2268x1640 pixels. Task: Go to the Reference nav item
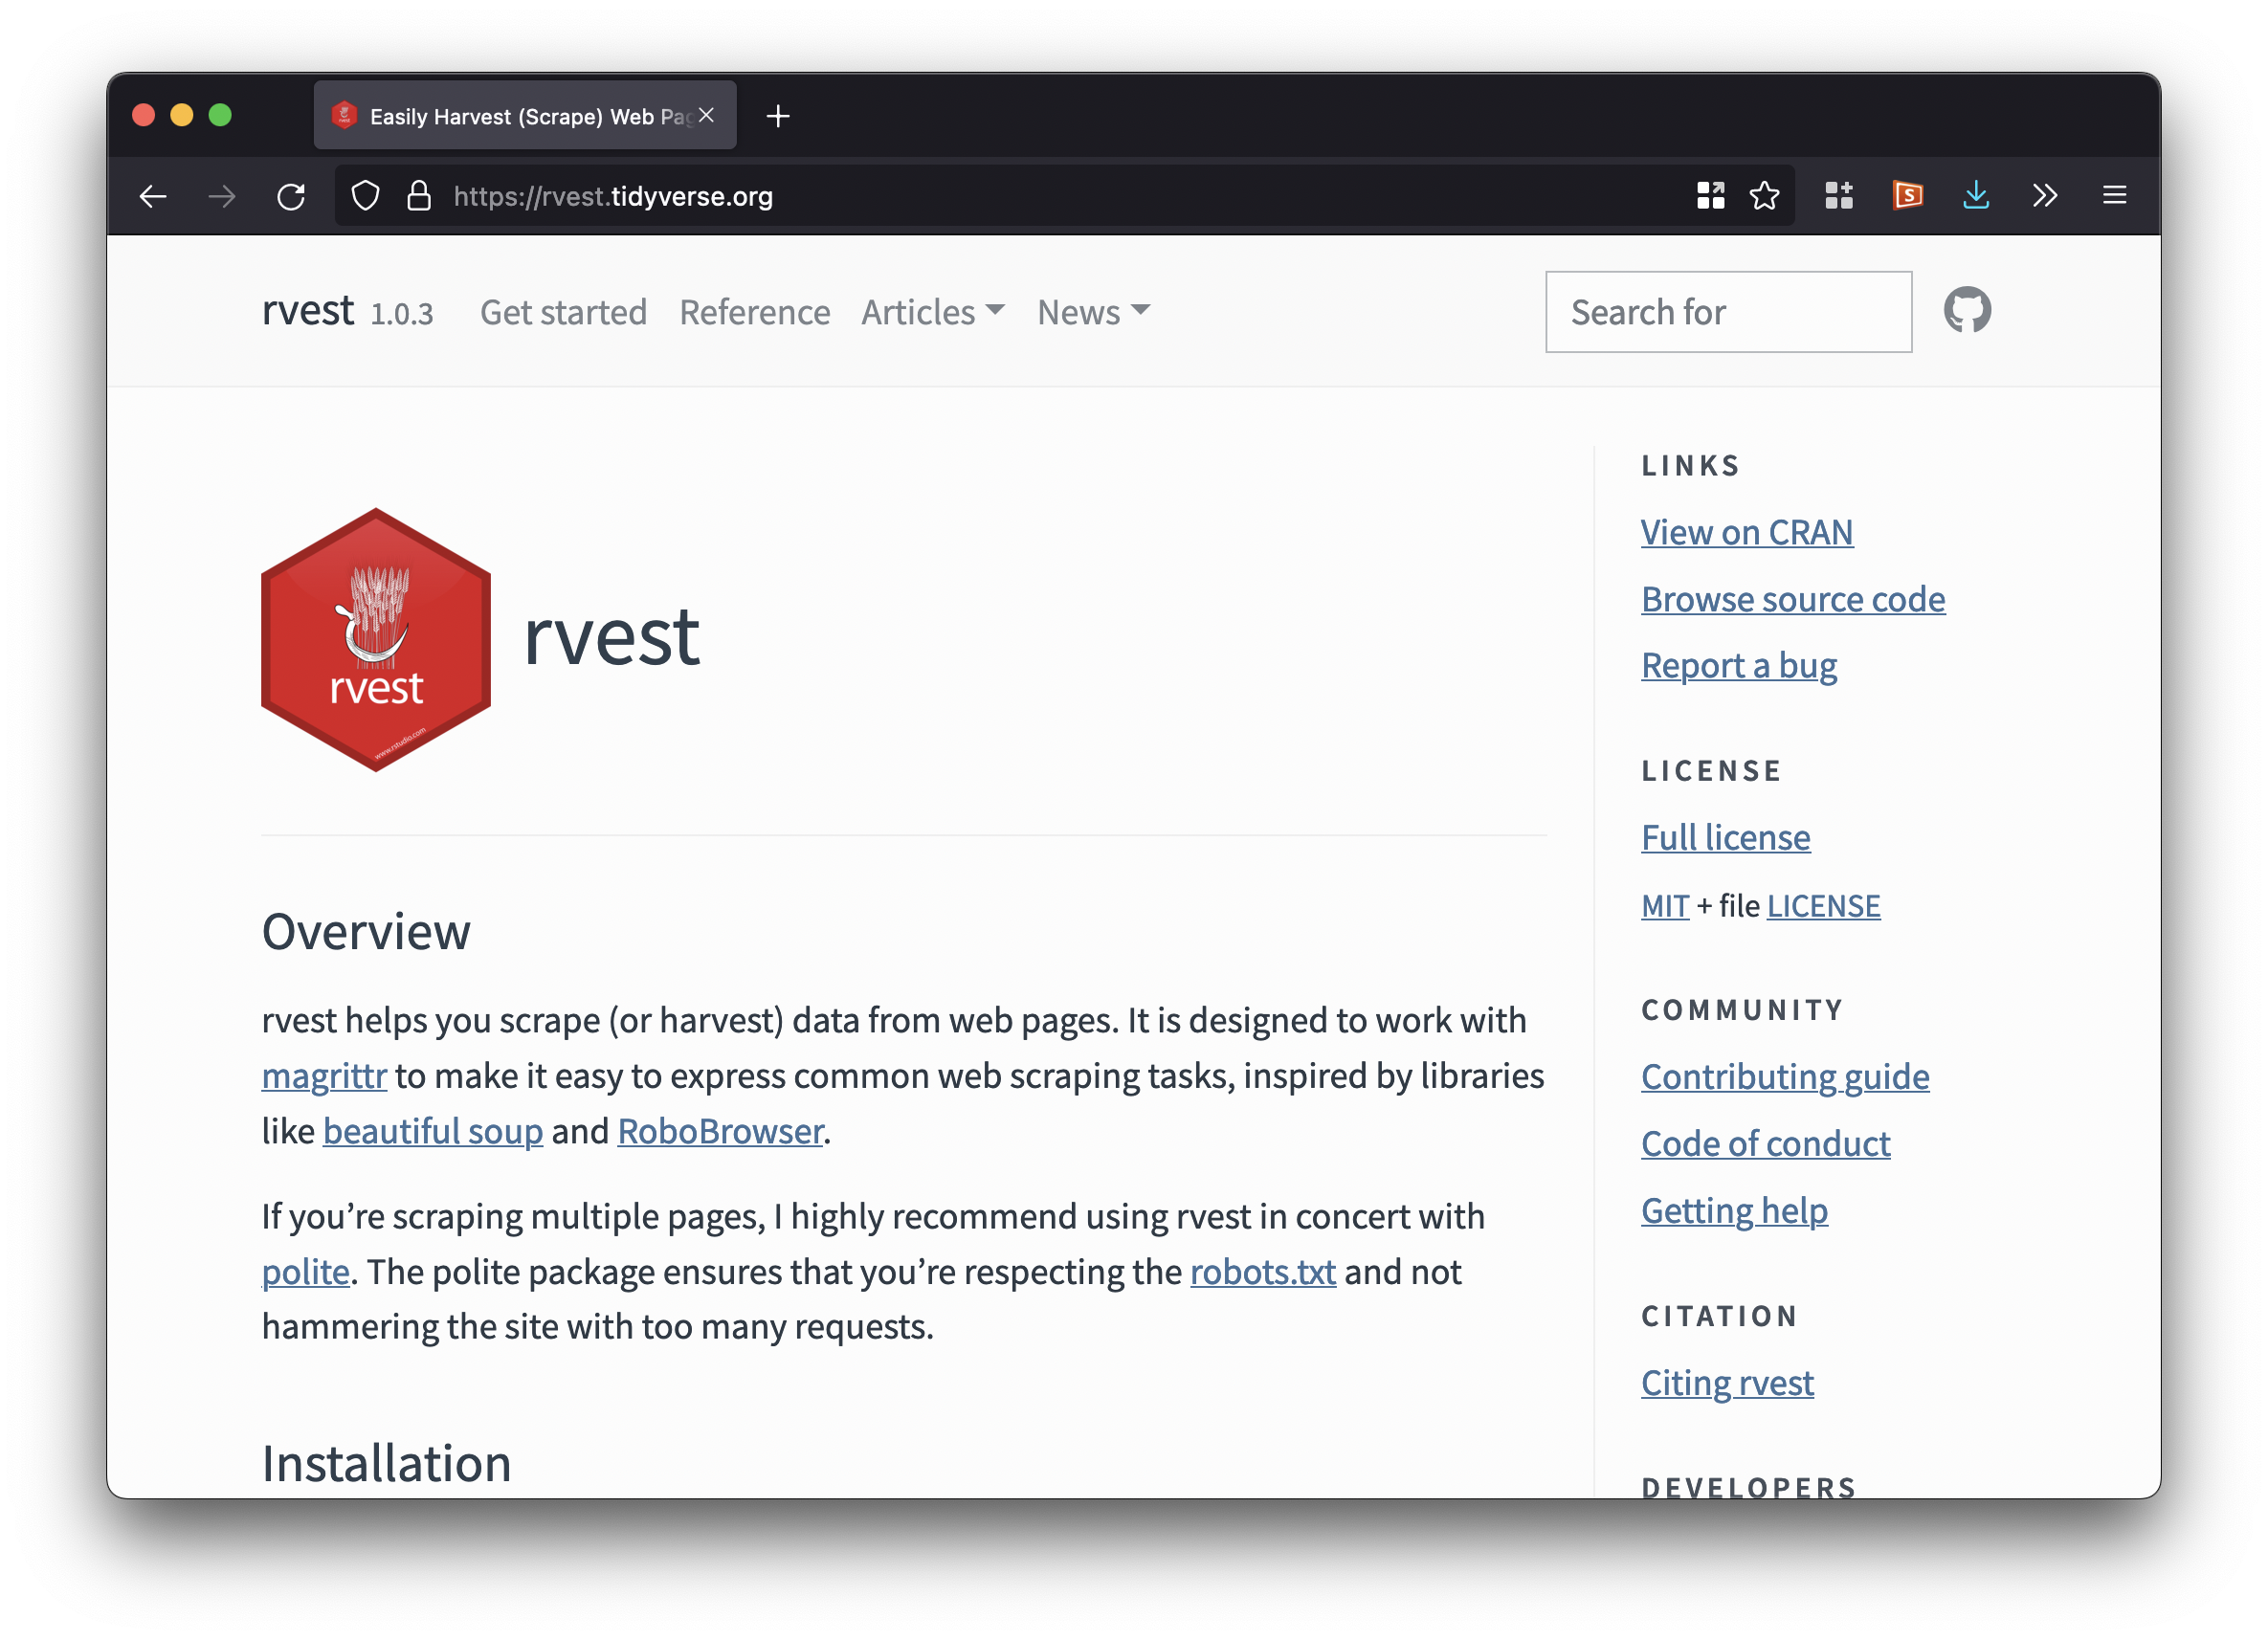pos(754,313)
